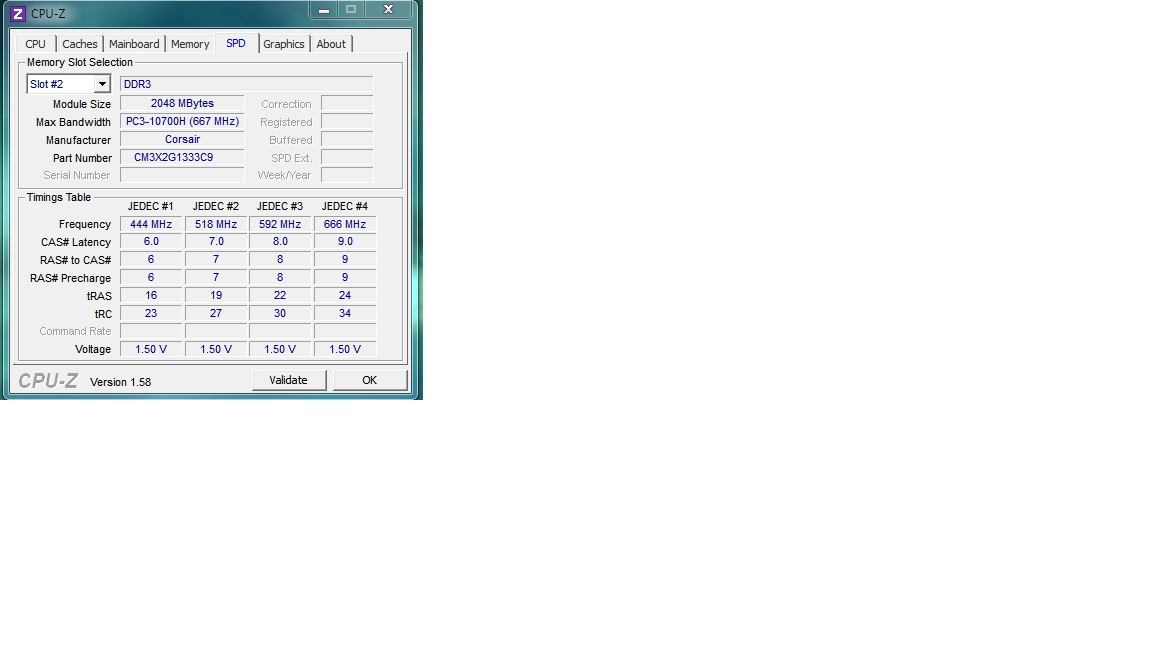Viewport: 1152px width, 648px height.
Task: Click the JEDEC #1 Command Rate empty cell
Action: click(x=151, y=331)
